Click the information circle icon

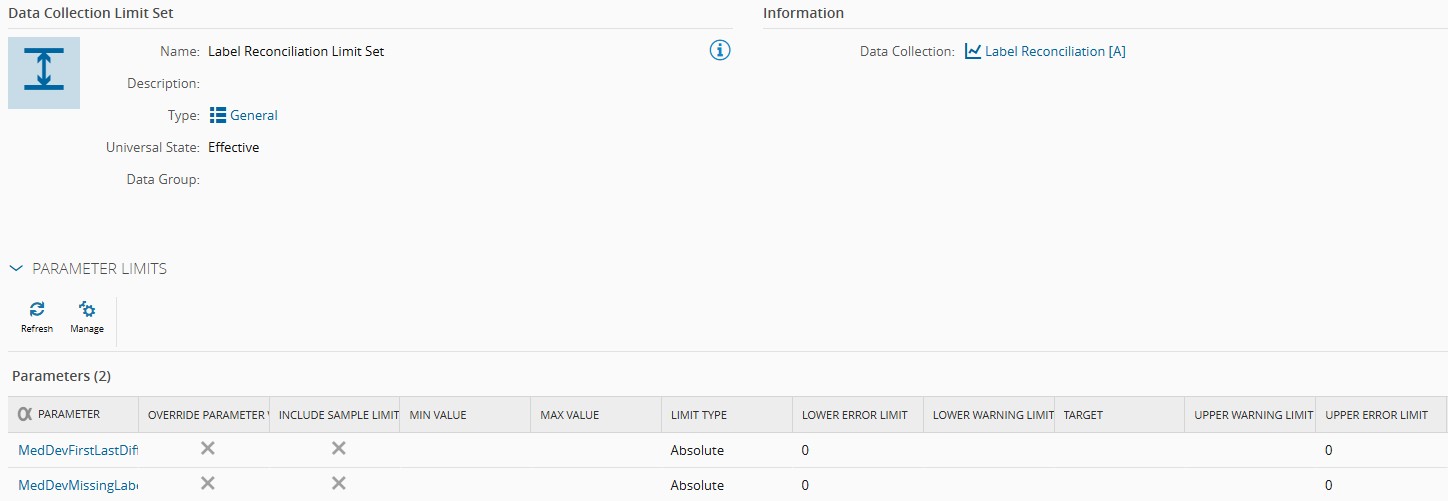pyautogui.click(x=720, y=51)
